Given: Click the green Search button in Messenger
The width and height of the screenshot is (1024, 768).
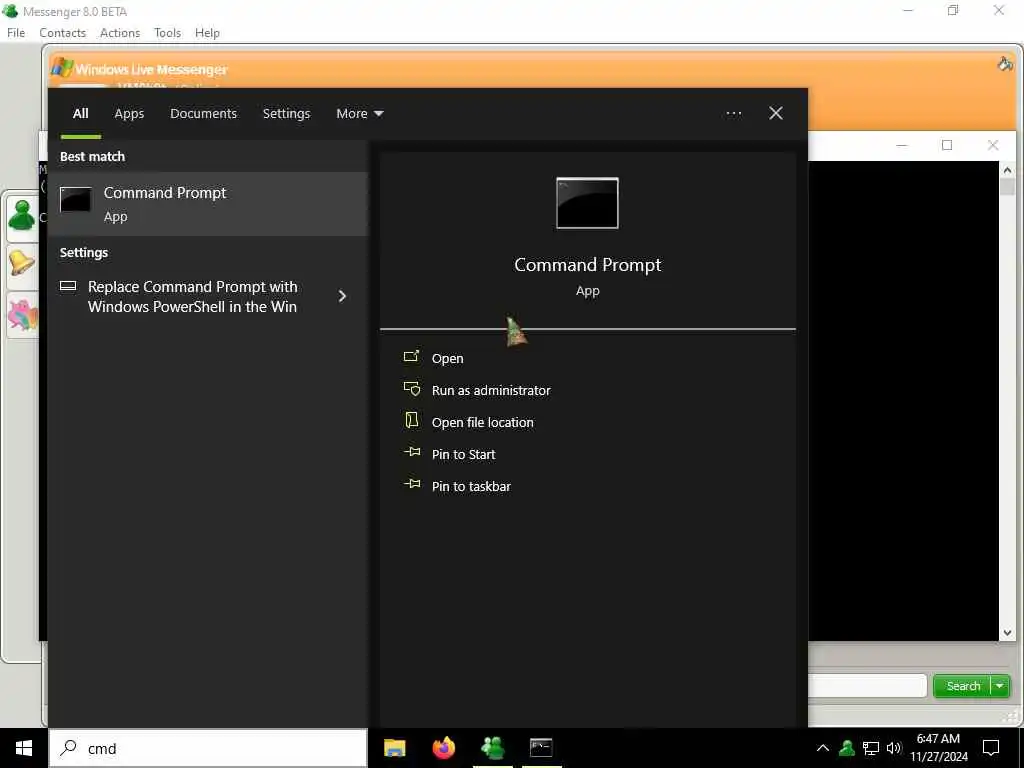Looking at the screenshot, I should tap(963, 686).
